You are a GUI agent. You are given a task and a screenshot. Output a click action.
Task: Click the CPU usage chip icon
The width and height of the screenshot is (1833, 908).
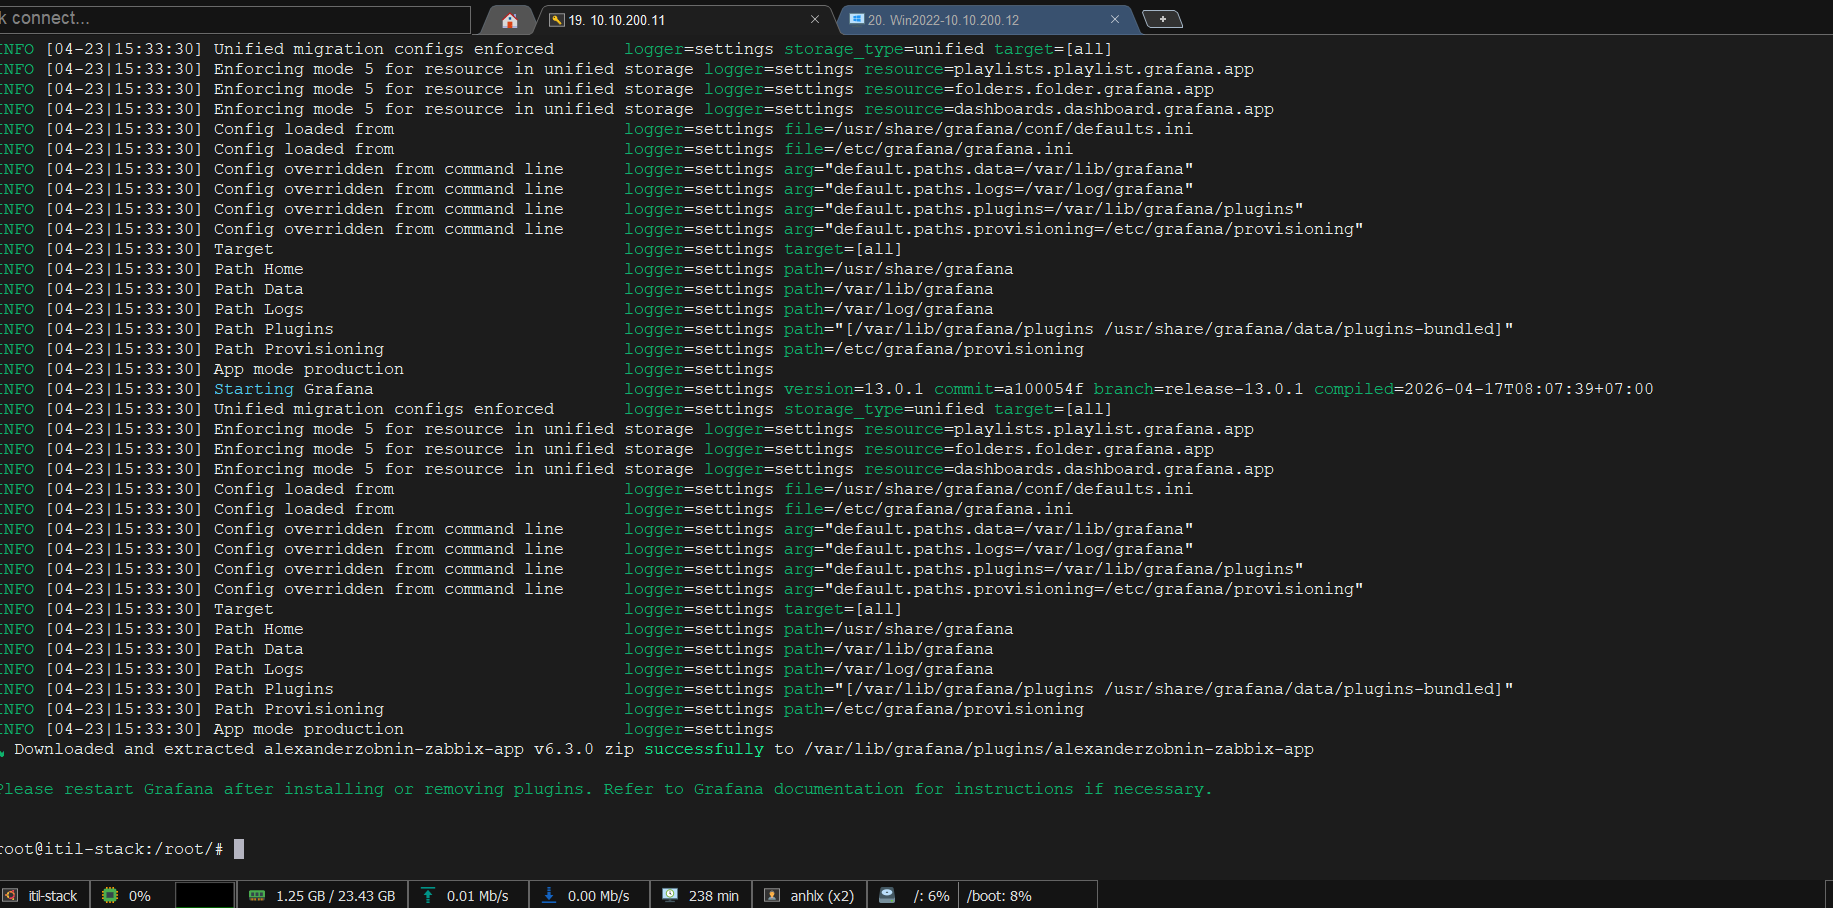coord(110,896)
